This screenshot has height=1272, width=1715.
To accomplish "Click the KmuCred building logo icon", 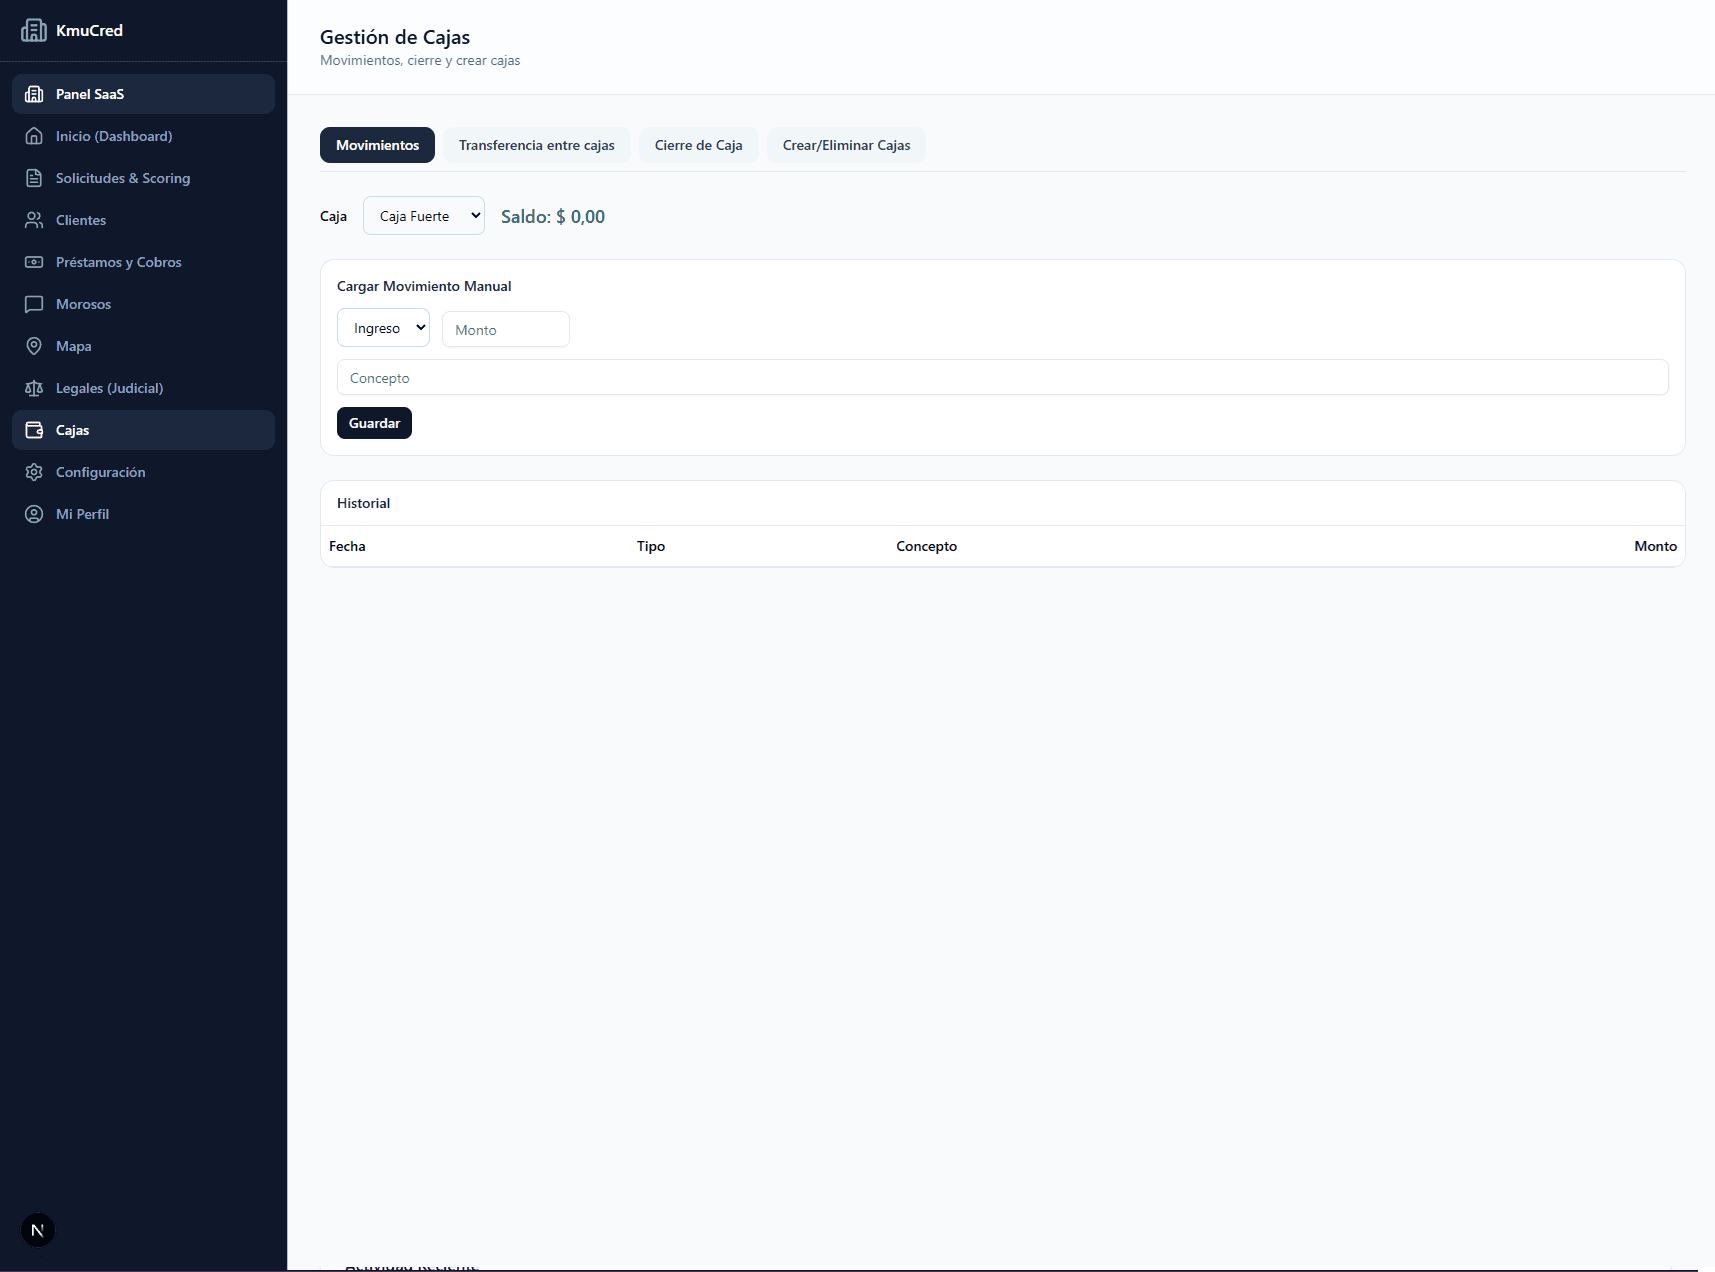I will [34, 31].
